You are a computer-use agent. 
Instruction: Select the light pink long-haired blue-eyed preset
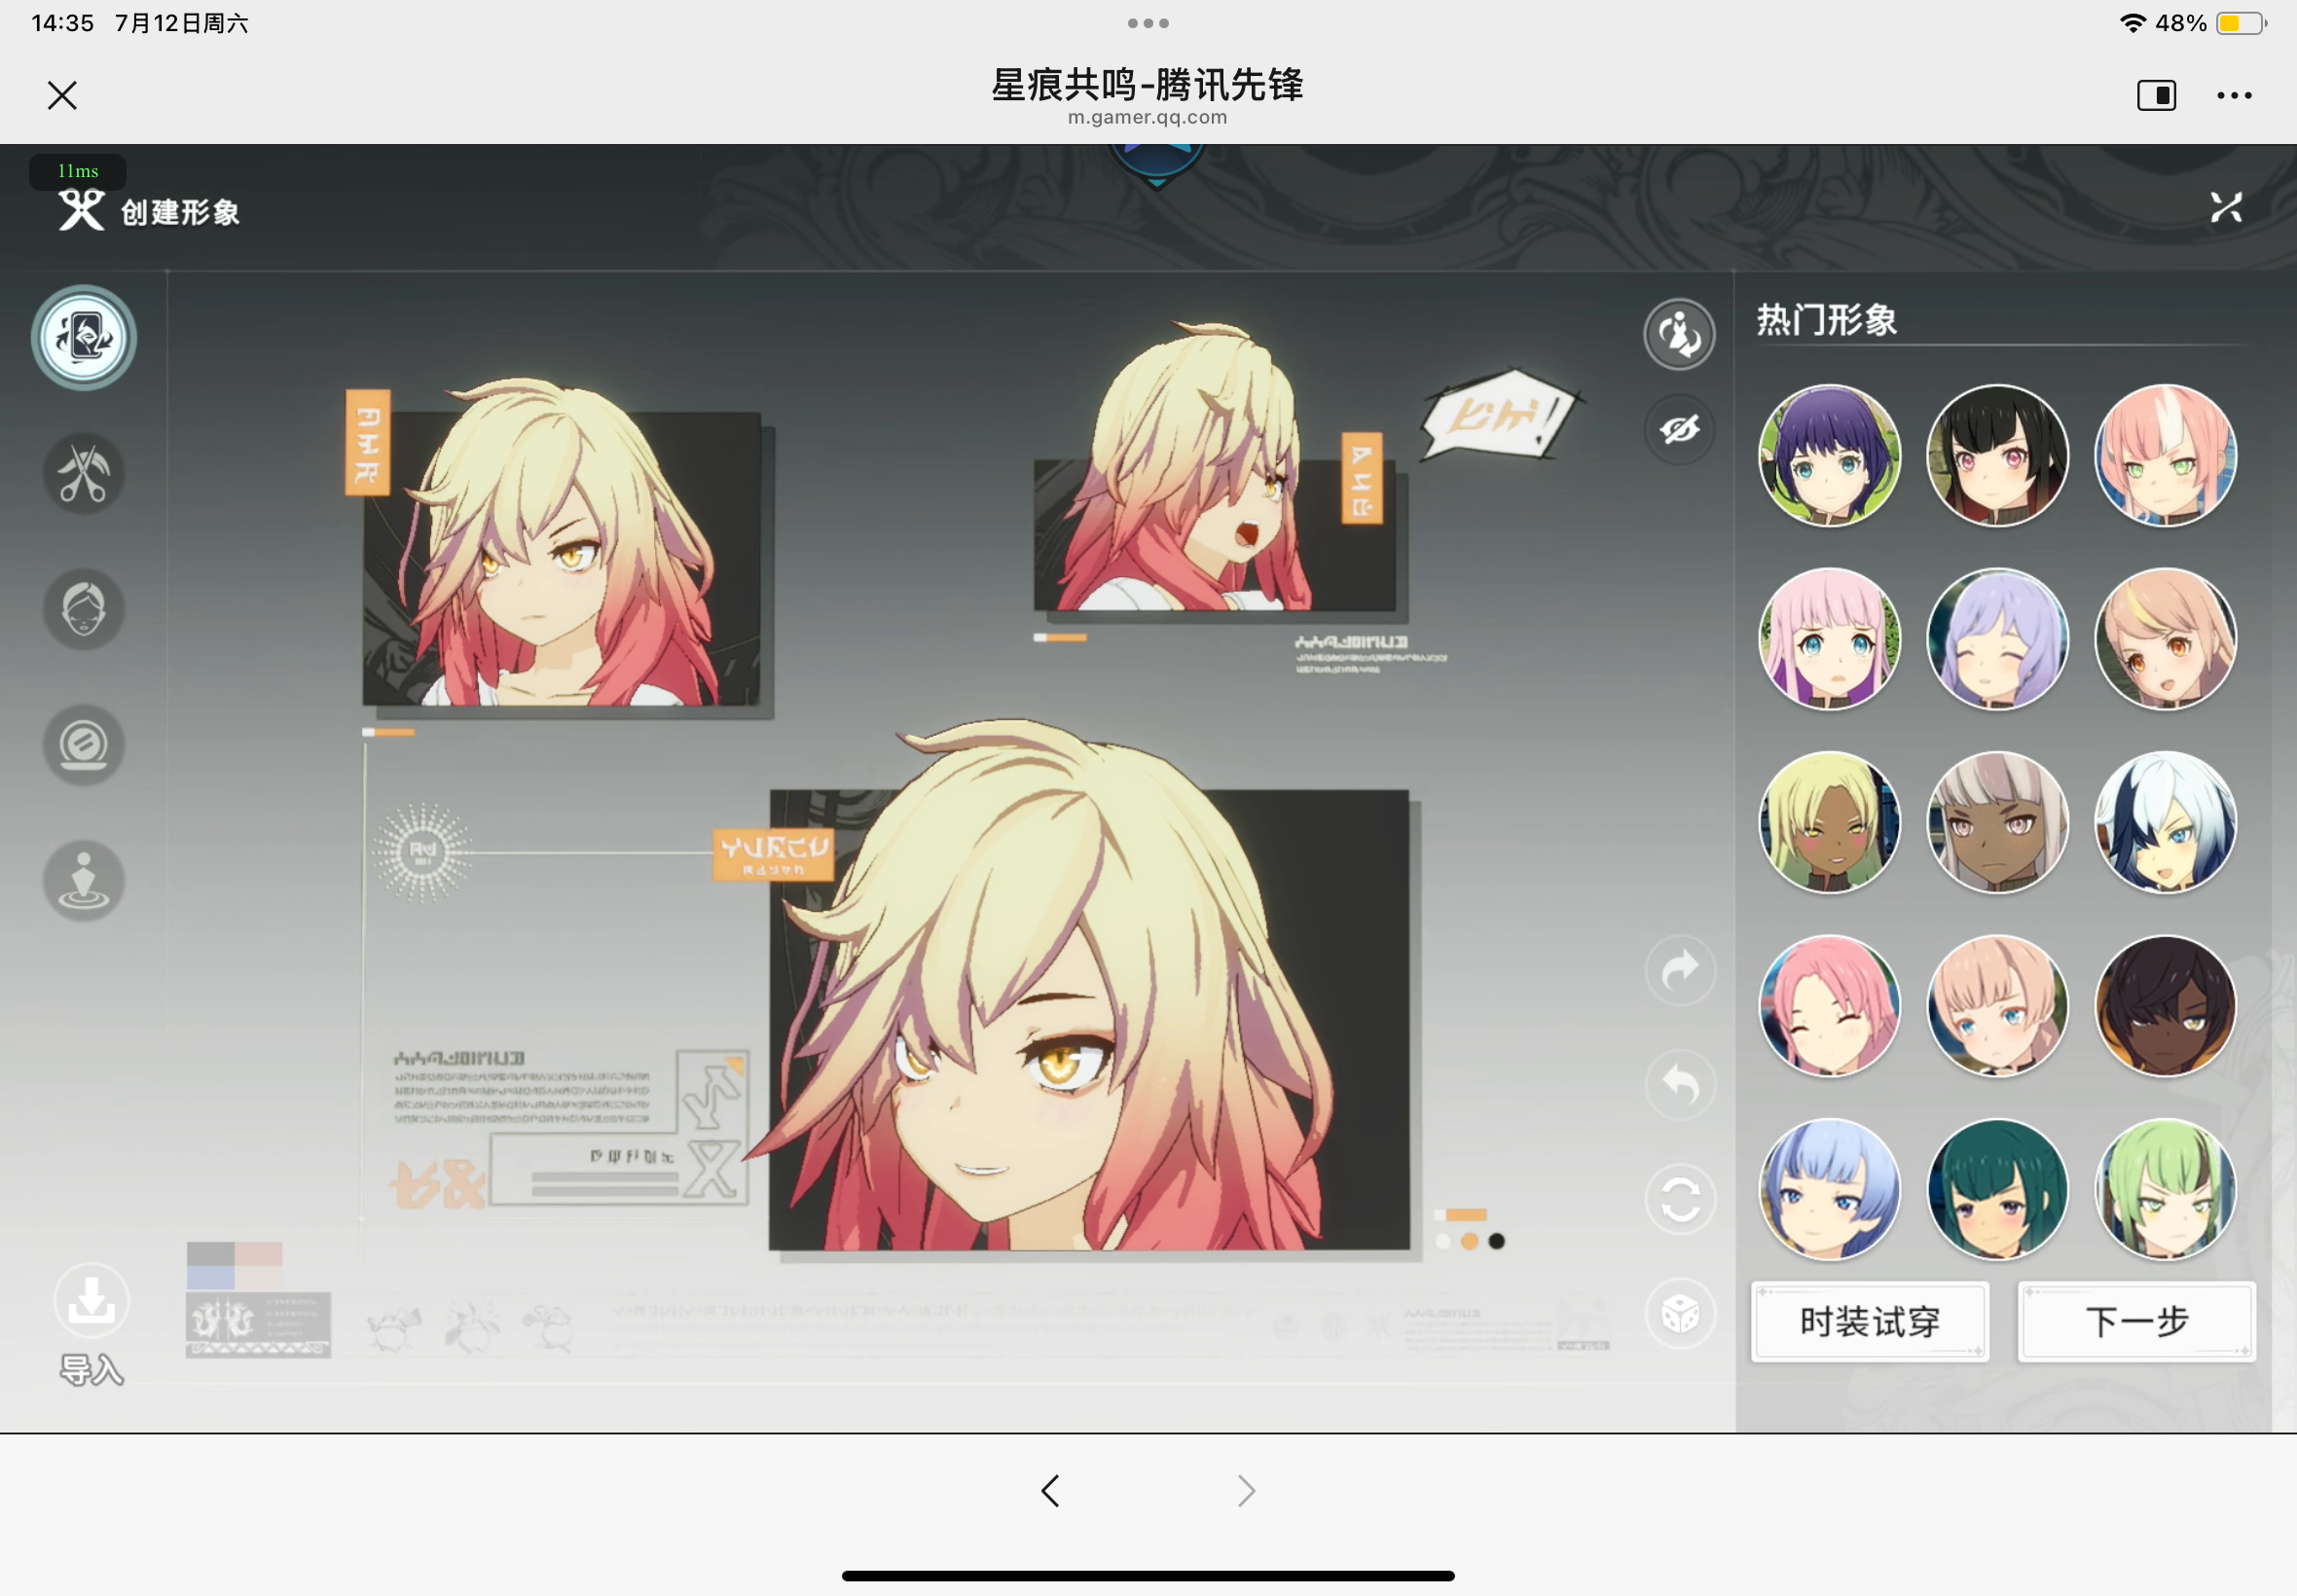tap(1830, 640)
